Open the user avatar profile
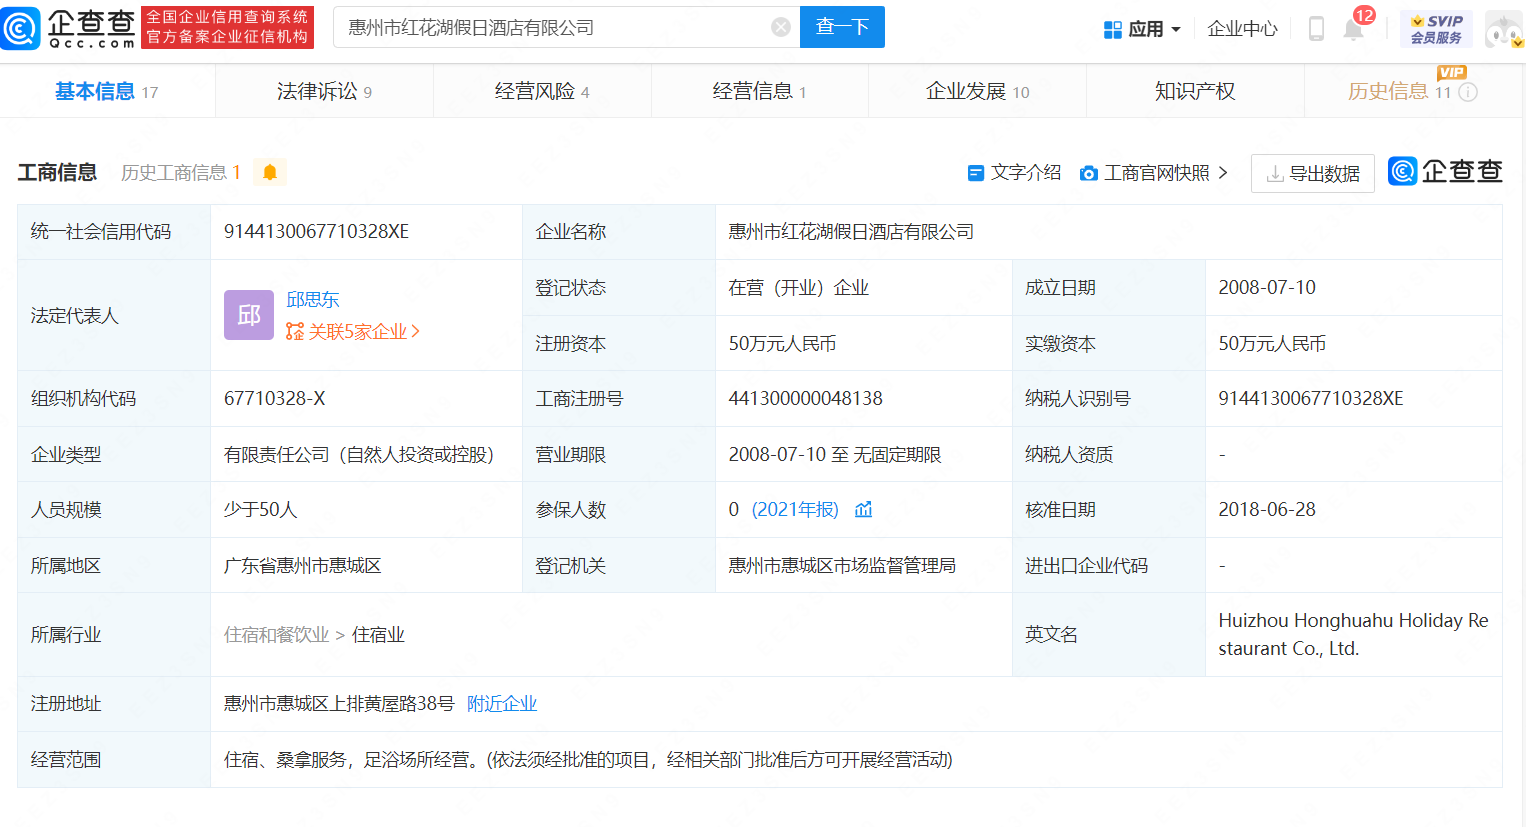The image size is (1526, 827). pos(1503,29)
